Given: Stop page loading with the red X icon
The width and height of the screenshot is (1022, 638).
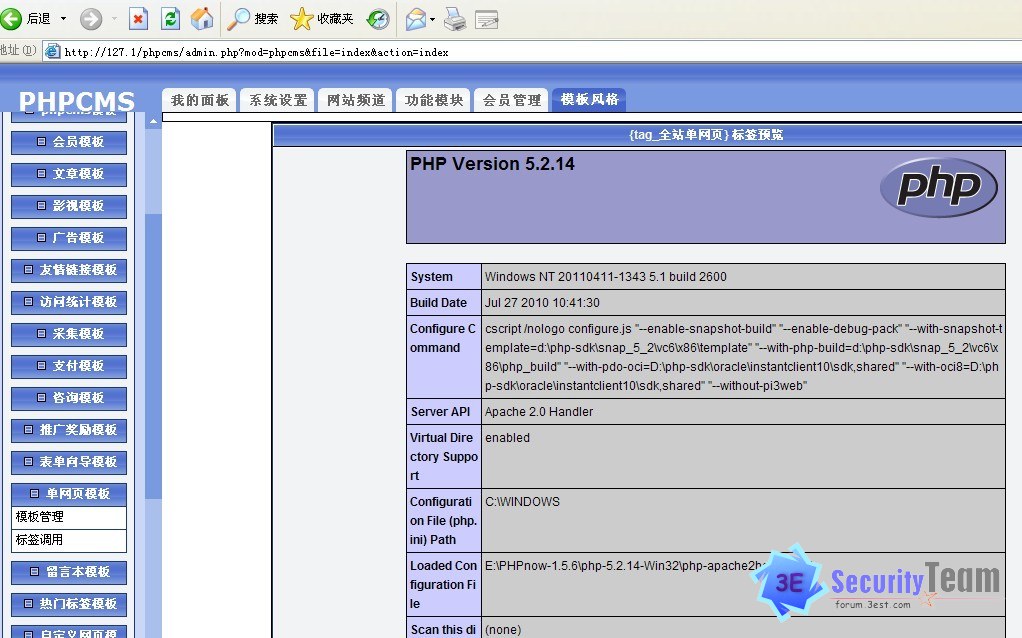Looking at the screenshot, I should (x=138, y=19).
